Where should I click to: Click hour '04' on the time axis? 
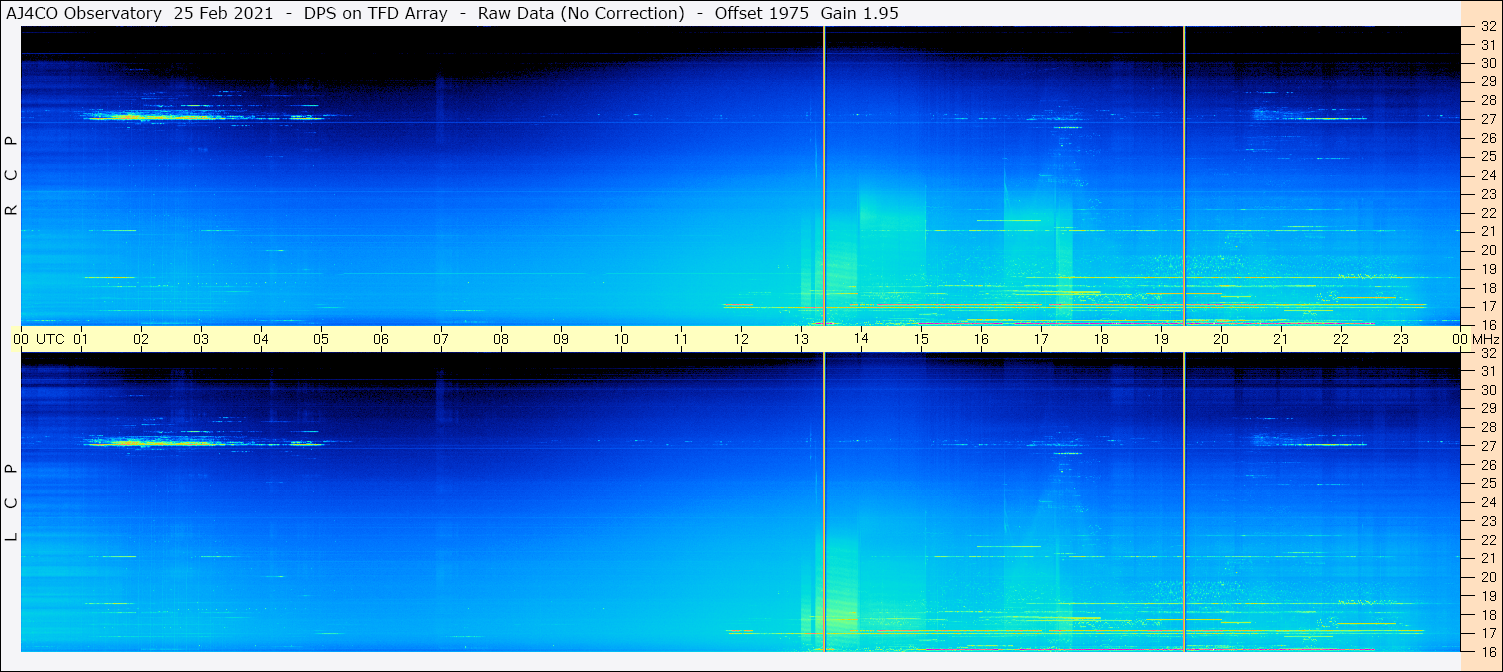pyautogui.click(x=261, y=339)
